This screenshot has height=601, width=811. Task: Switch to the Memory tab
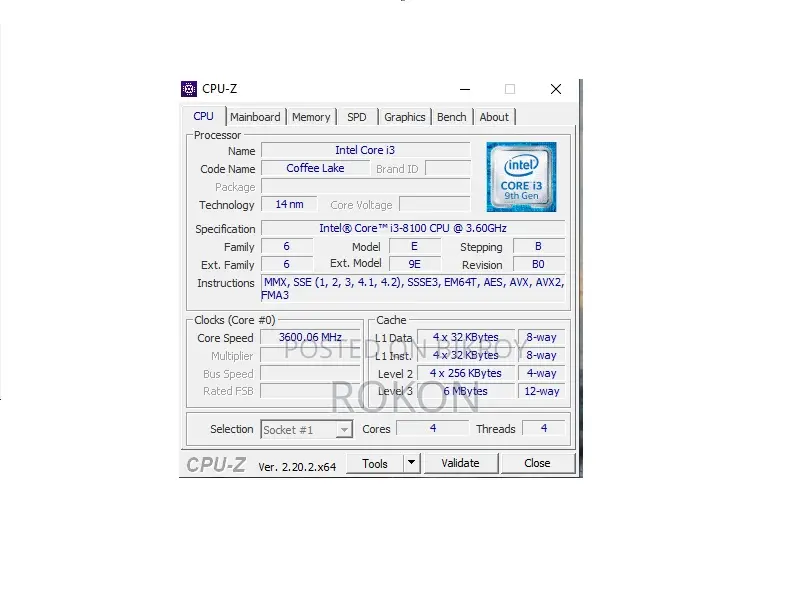point(311,117)
